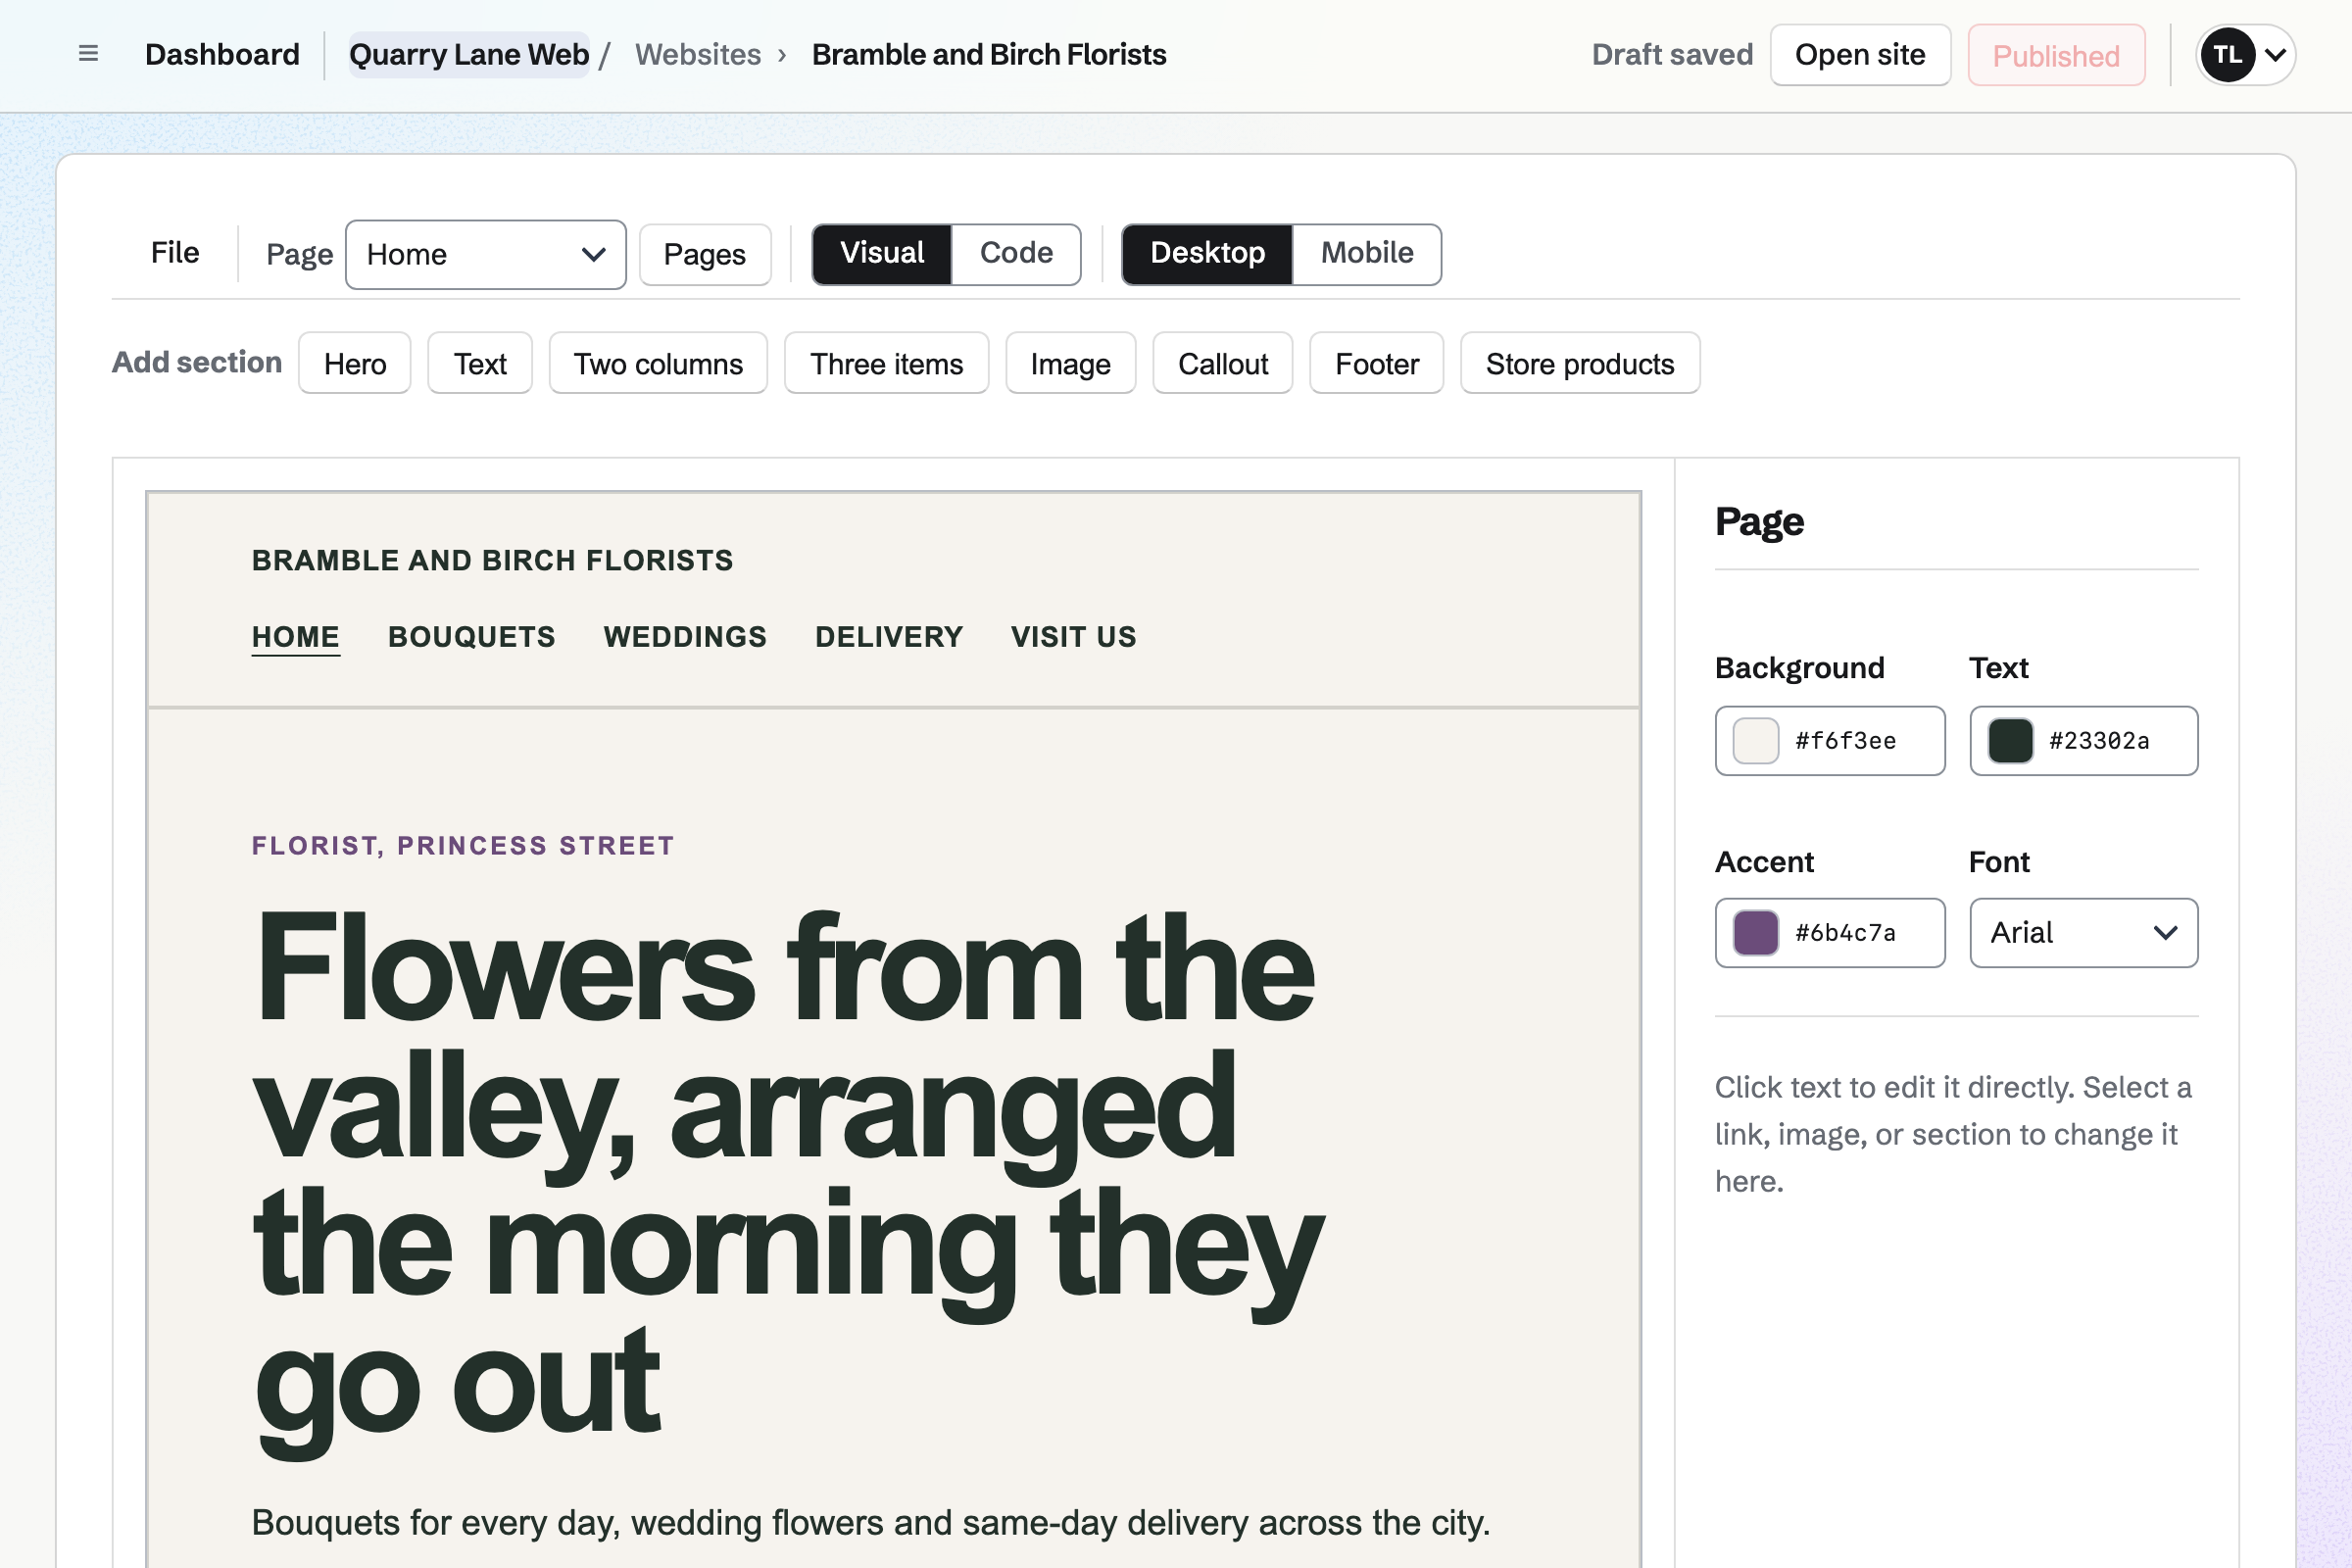Open the Quarry Lane Web workspace
This screenshot has height=1568, width=2352.
tap(469, 54)
